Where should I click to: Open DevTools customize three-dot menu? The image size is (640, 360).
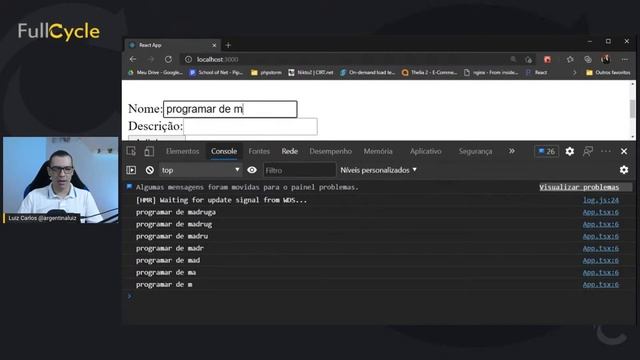tap(606, 151)
